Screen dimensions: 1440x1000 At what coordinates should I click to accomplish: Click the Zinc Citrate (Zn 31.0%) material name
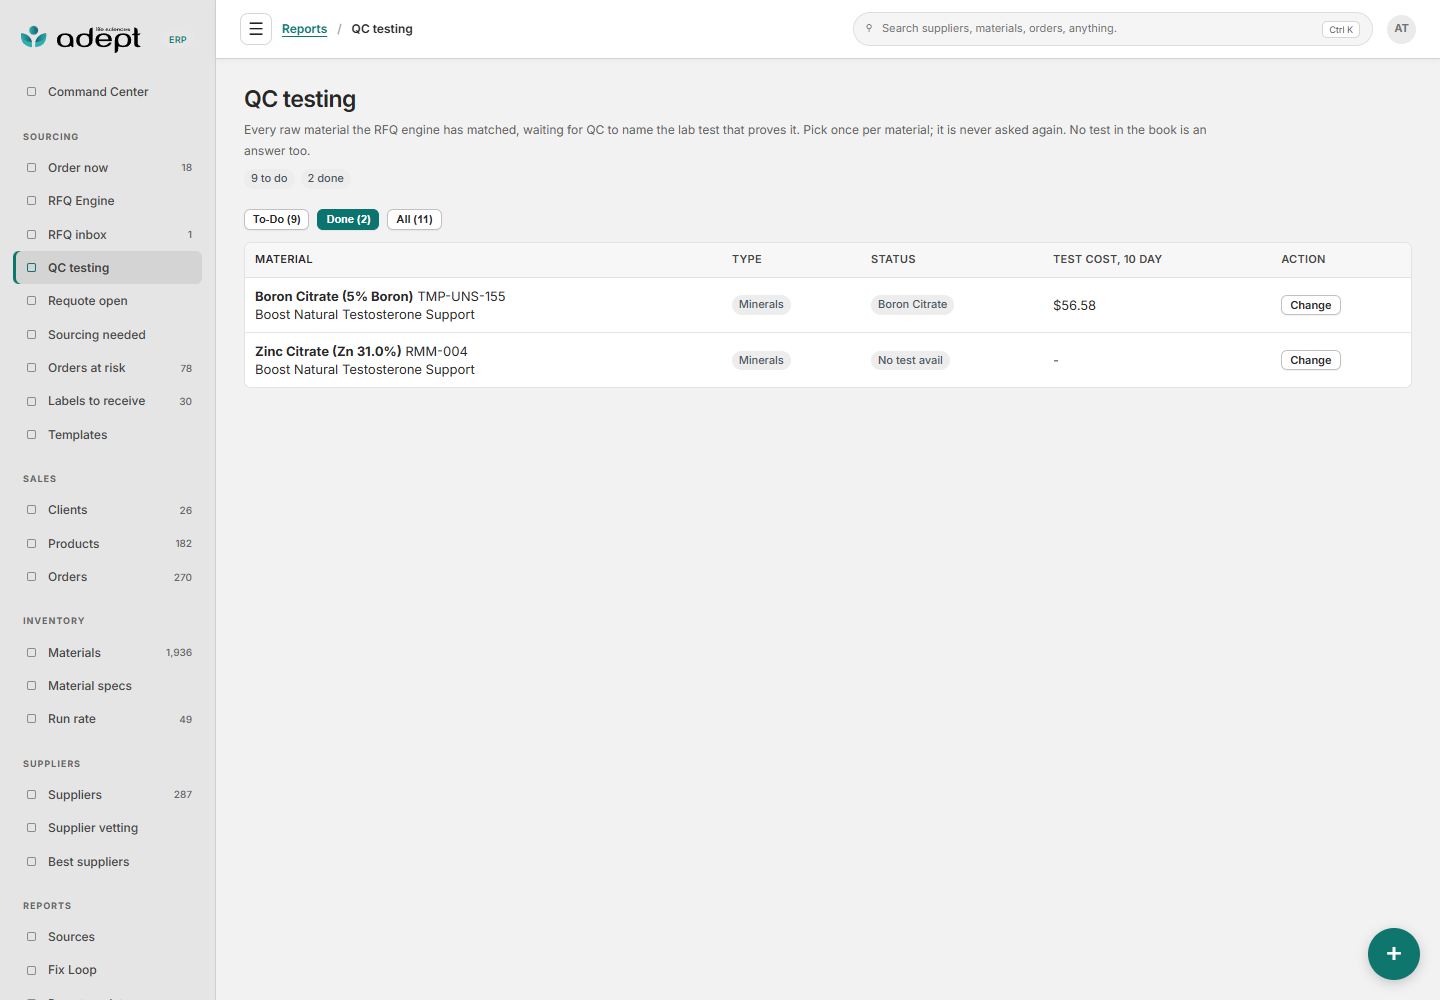point(328,352)
